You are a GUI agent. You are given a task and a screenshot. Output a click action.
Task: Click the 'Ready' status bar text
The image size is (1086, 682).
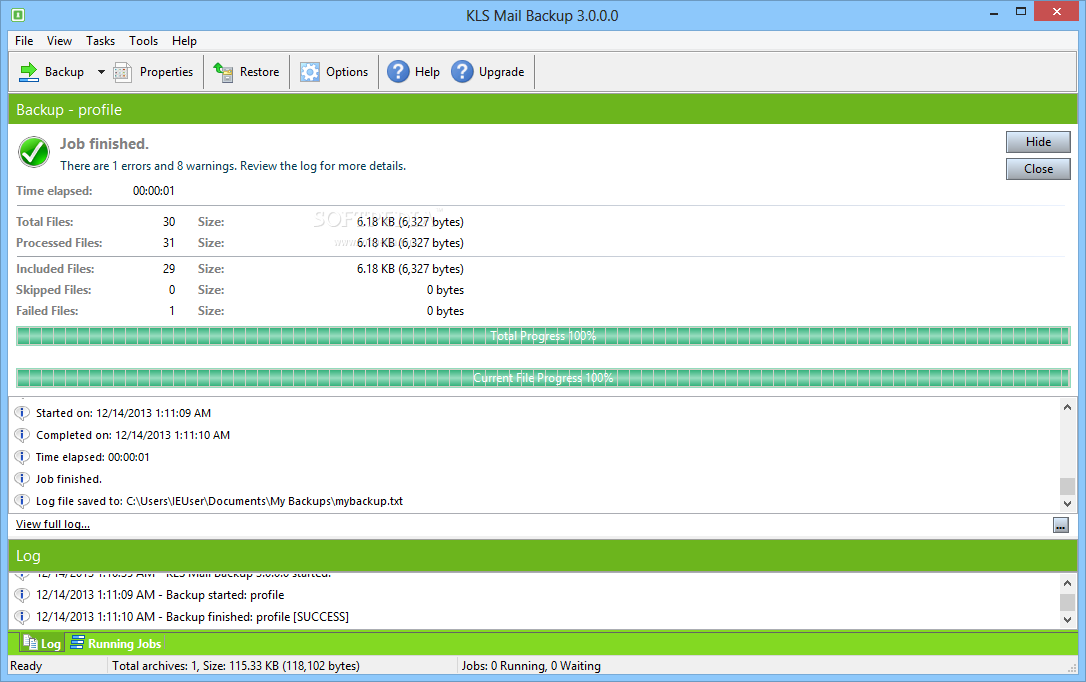point(26,665)
